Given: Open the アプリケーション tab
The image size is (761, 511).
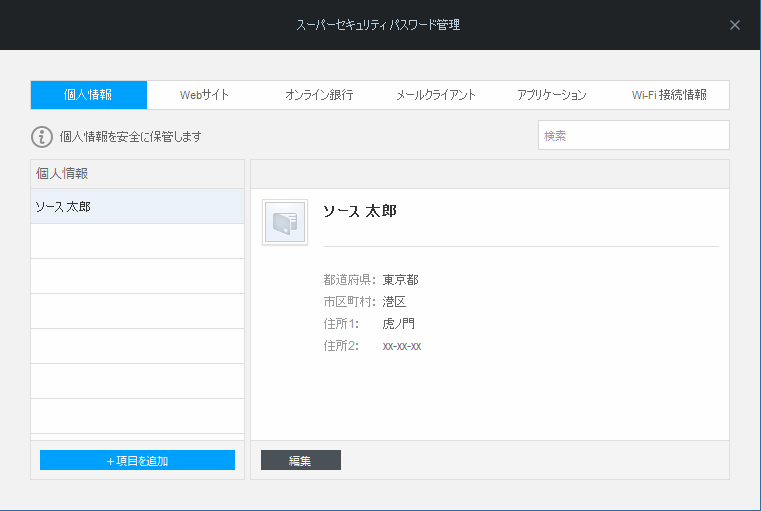Looking at the screenshot, I should 552,95.
